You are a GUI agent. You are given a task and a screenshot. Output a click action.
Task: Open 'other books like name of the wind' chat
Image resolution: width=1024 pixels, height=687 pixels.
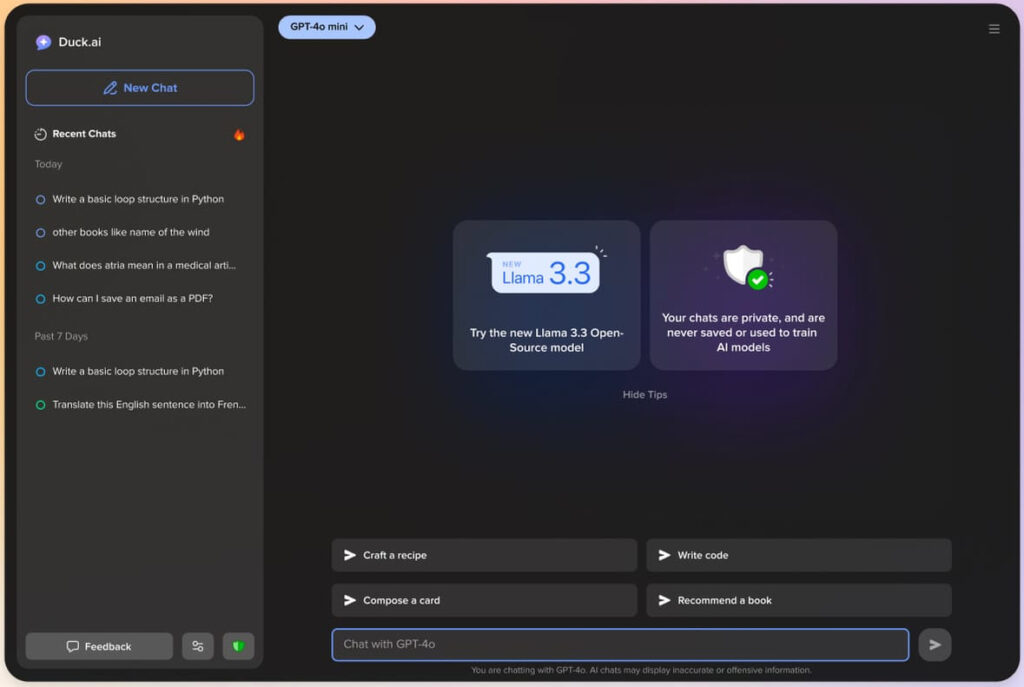click(131, 232)
